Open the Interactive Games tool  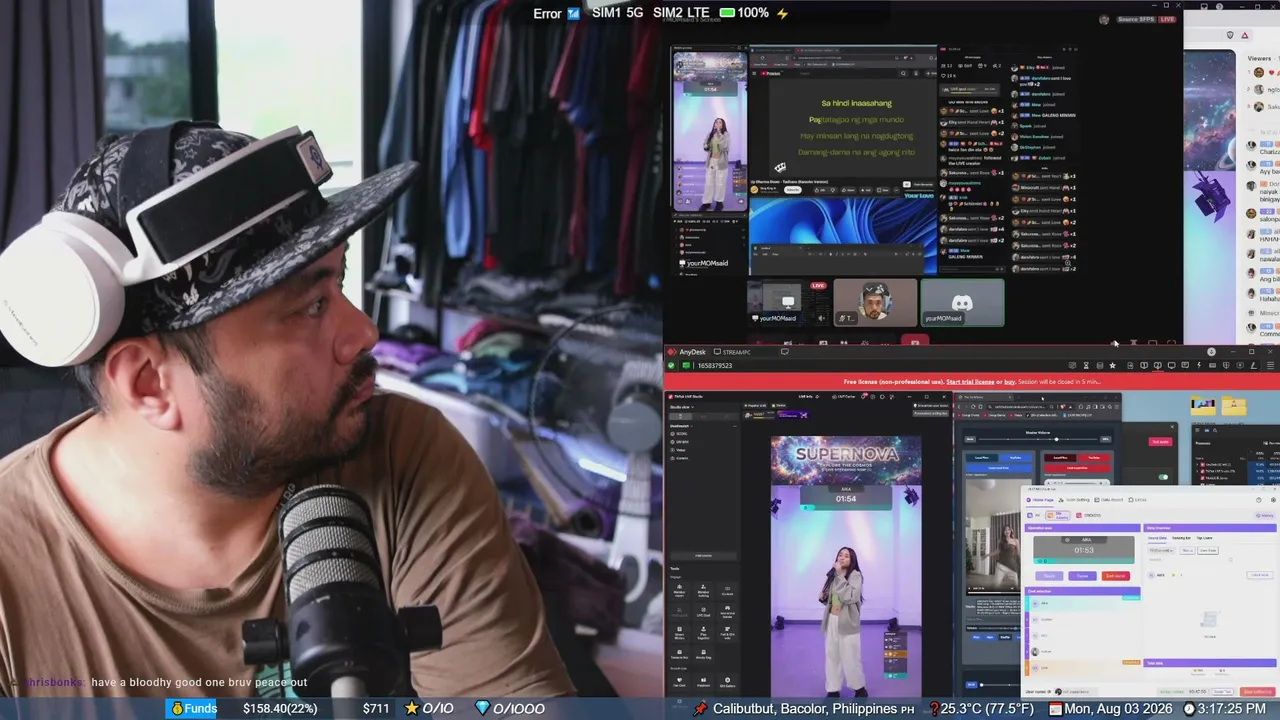point(727,612)
